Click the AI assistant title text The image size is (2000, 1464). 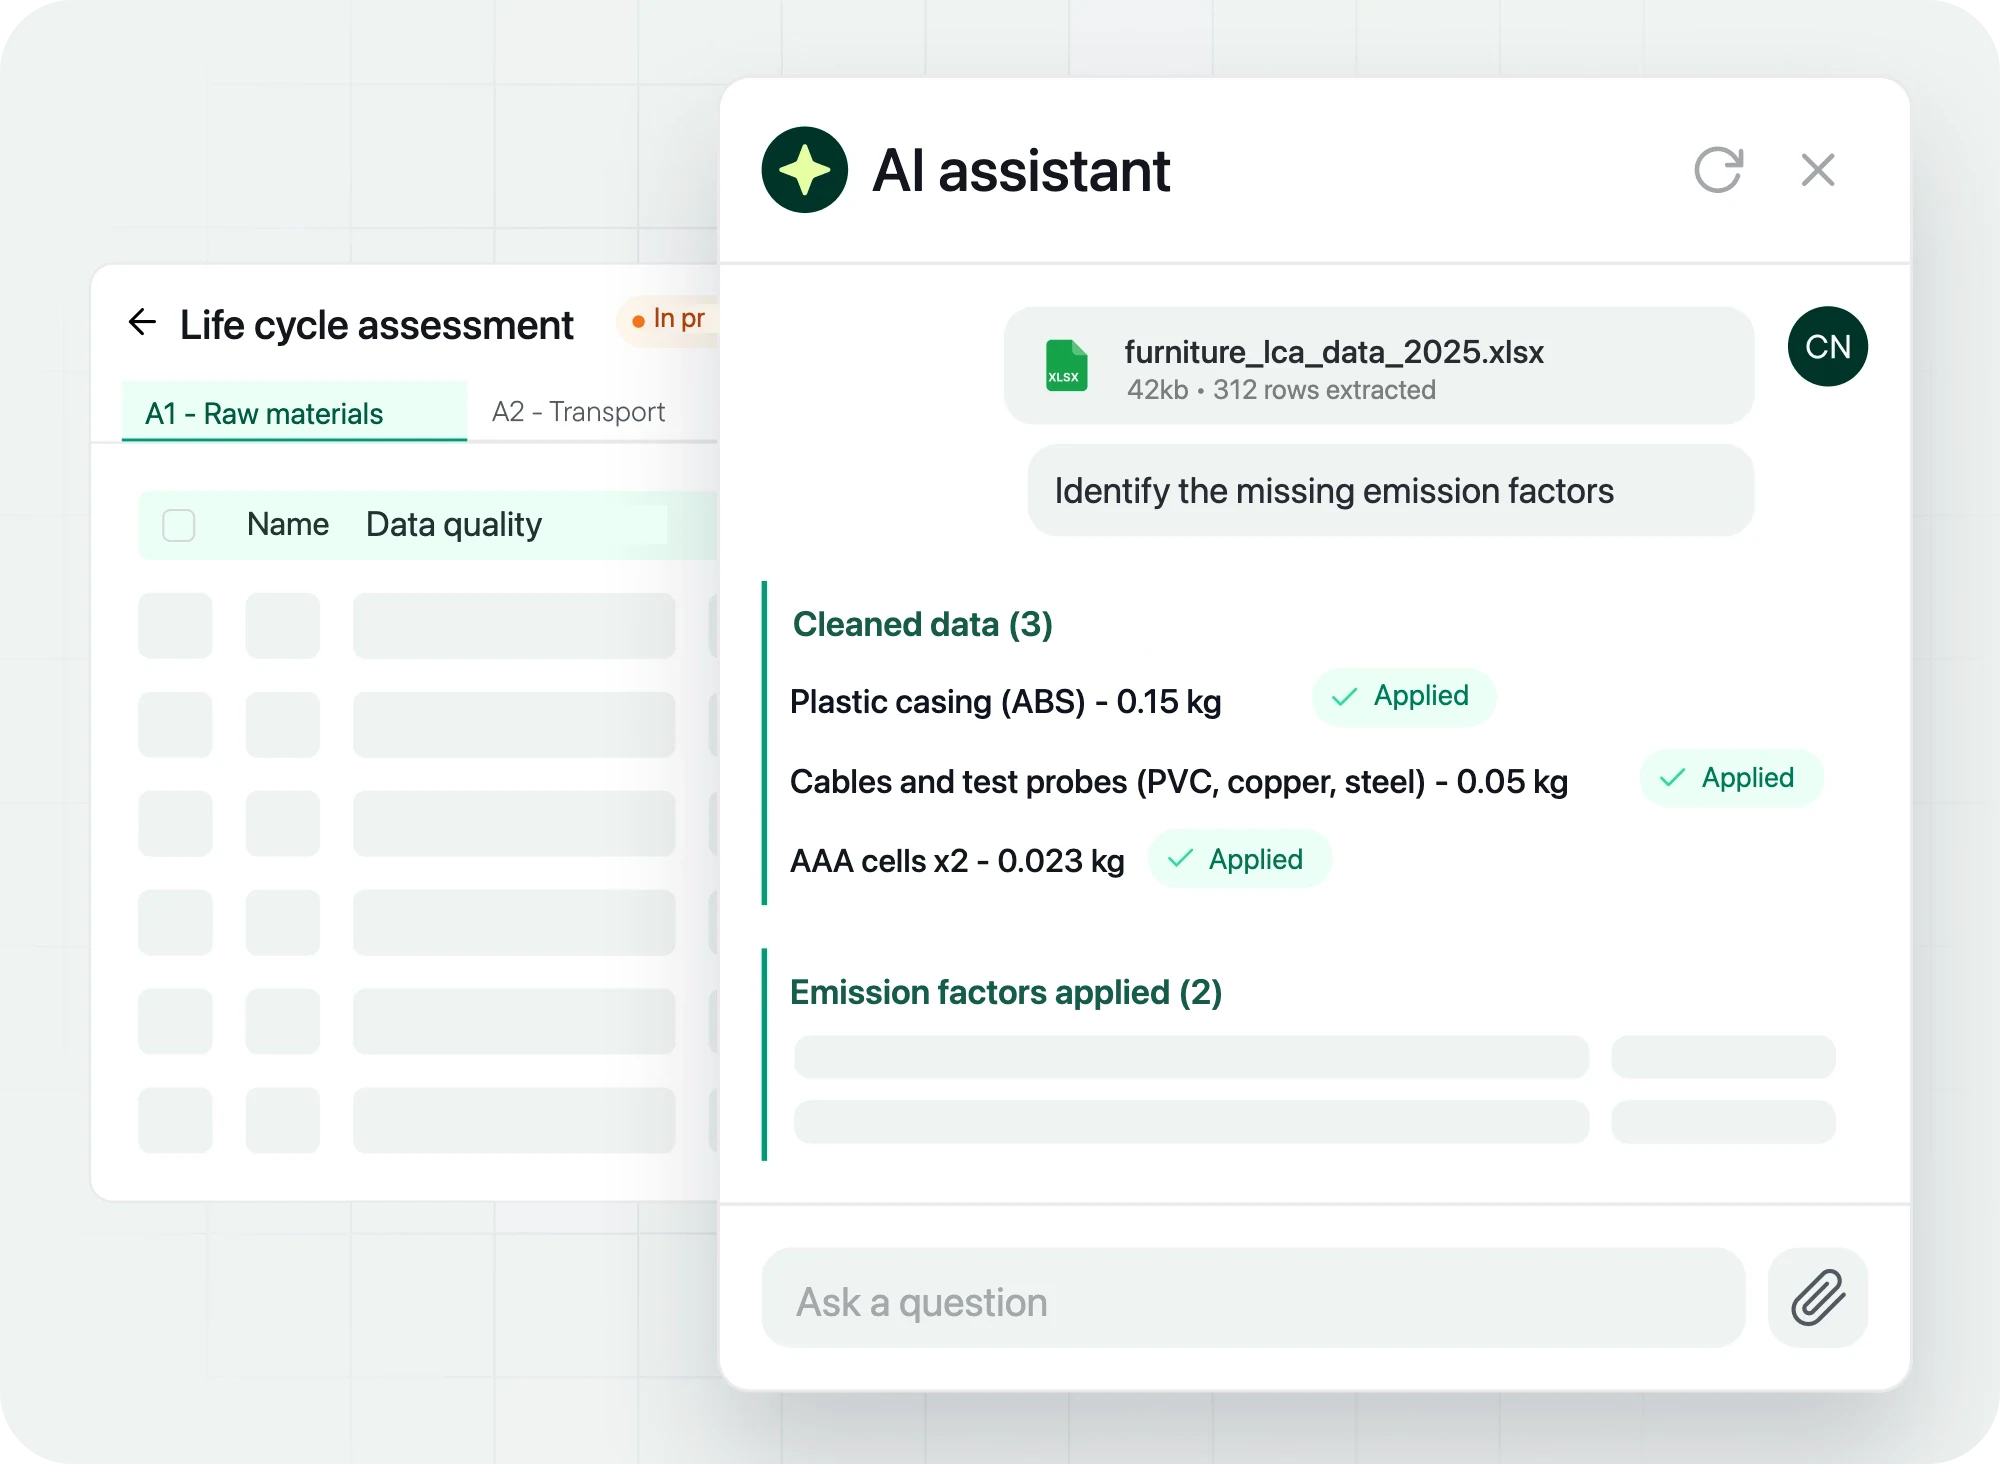[x=1021, y=170]
